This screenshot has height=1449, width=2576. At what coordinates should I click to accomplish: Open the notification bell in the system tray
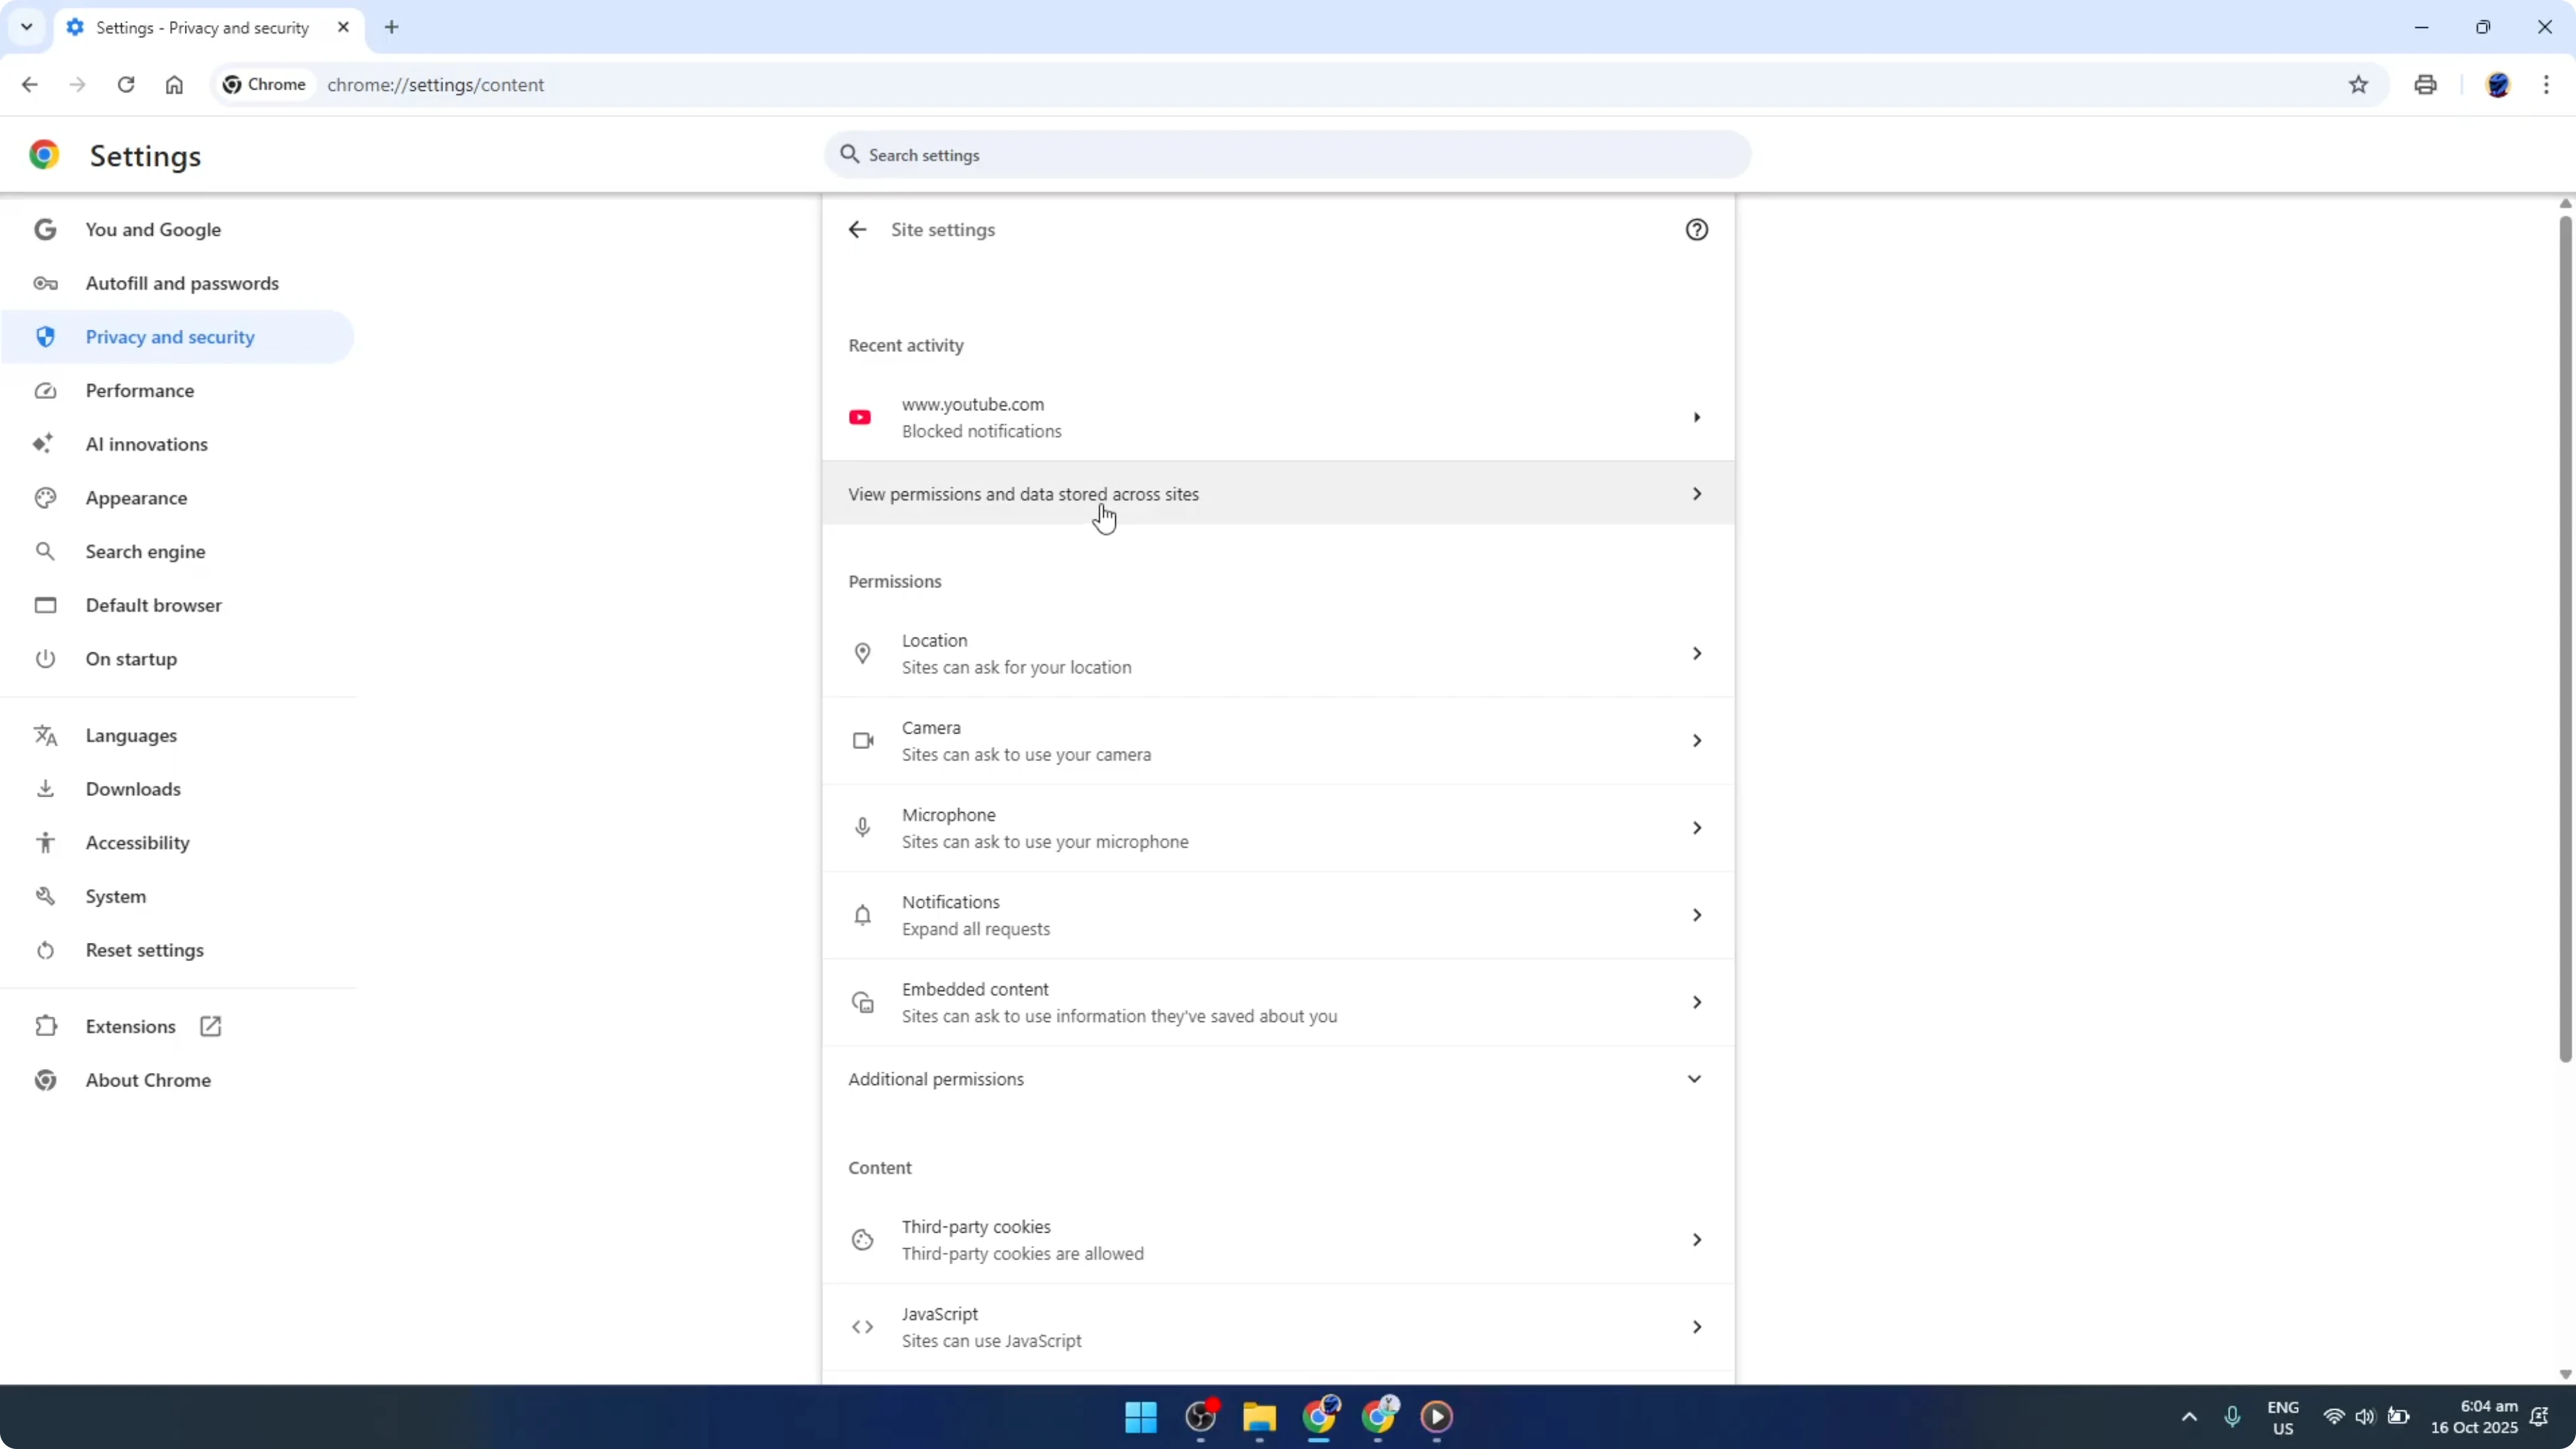pyautogui.click(x=2540, y=1417)
